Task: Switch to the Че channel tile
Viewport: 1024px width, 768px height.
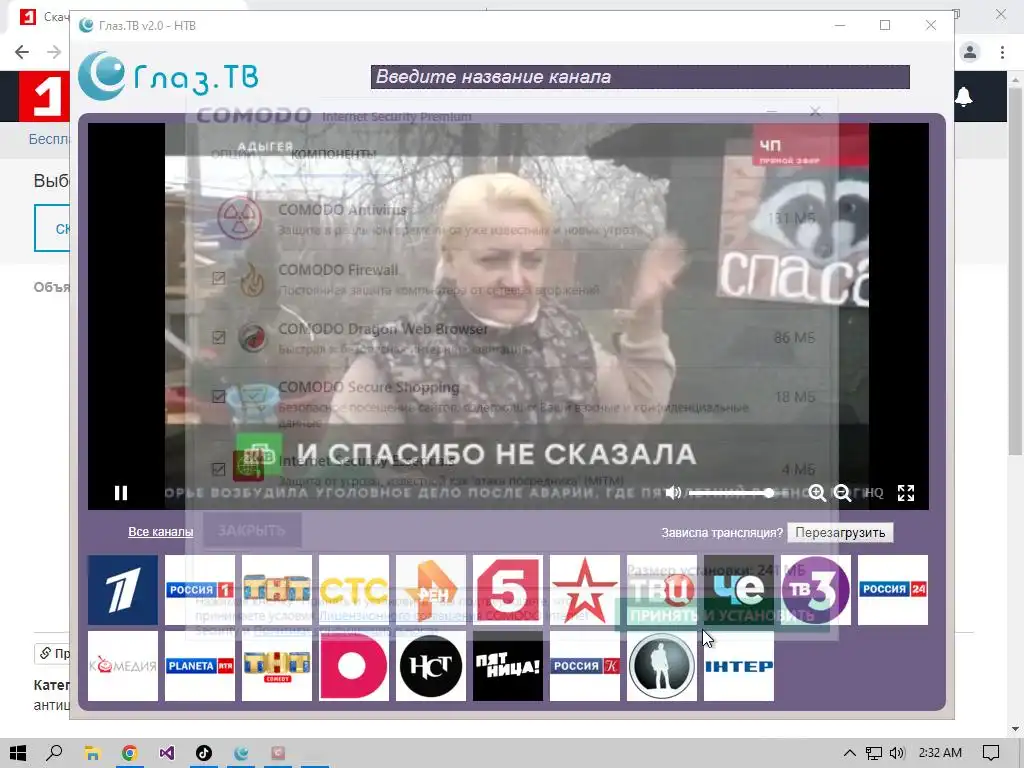Action: [739, 590]
